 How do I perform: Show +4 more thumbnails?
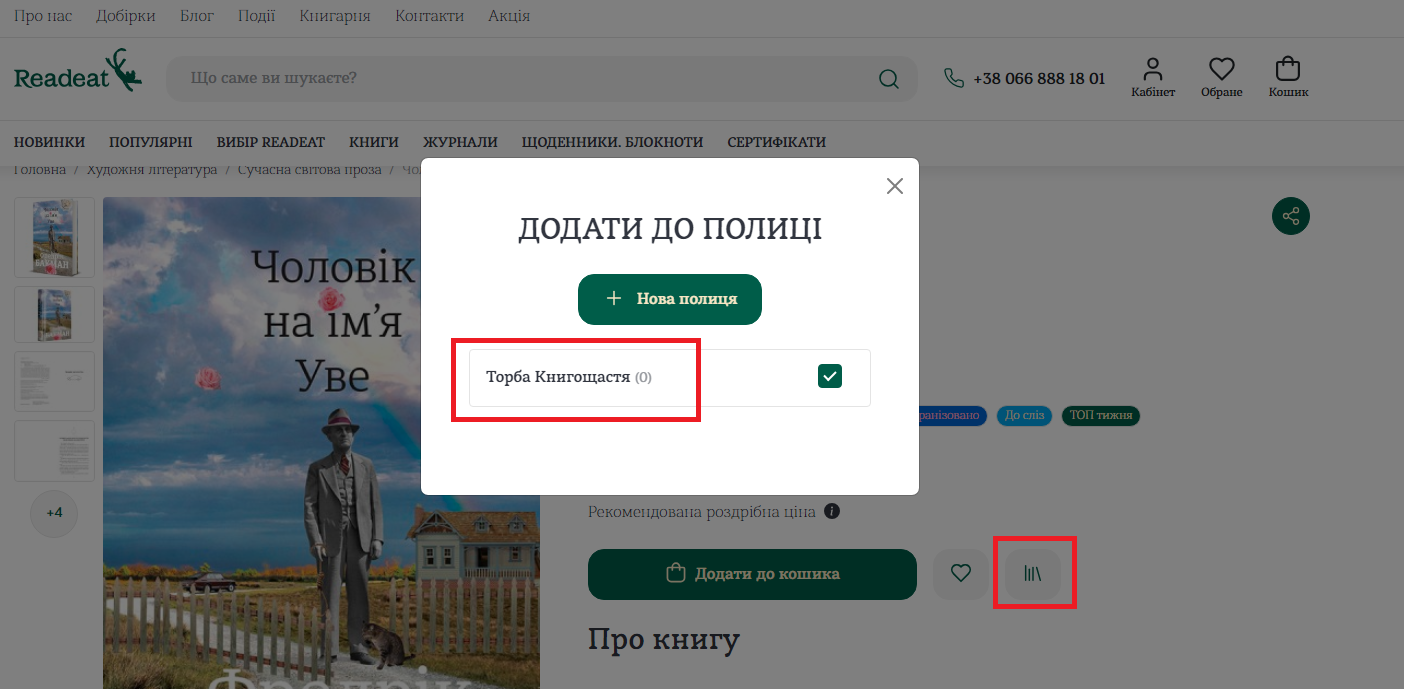54,513
